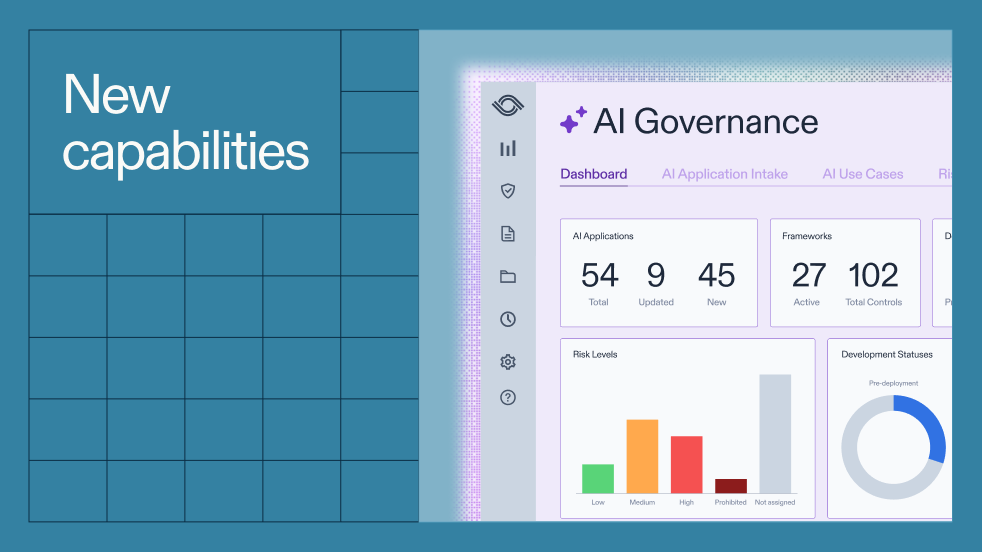Open the folder icon in the sidebar
Viewport: 982px width, 552px height.
tap(508, 276)
